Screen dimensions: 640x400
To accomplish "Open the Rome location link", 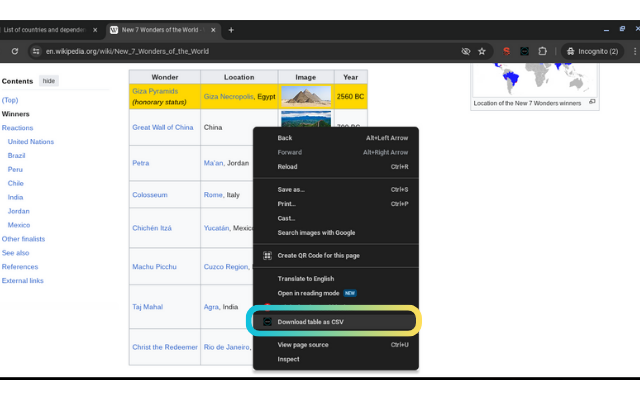I will pos(213,195).
